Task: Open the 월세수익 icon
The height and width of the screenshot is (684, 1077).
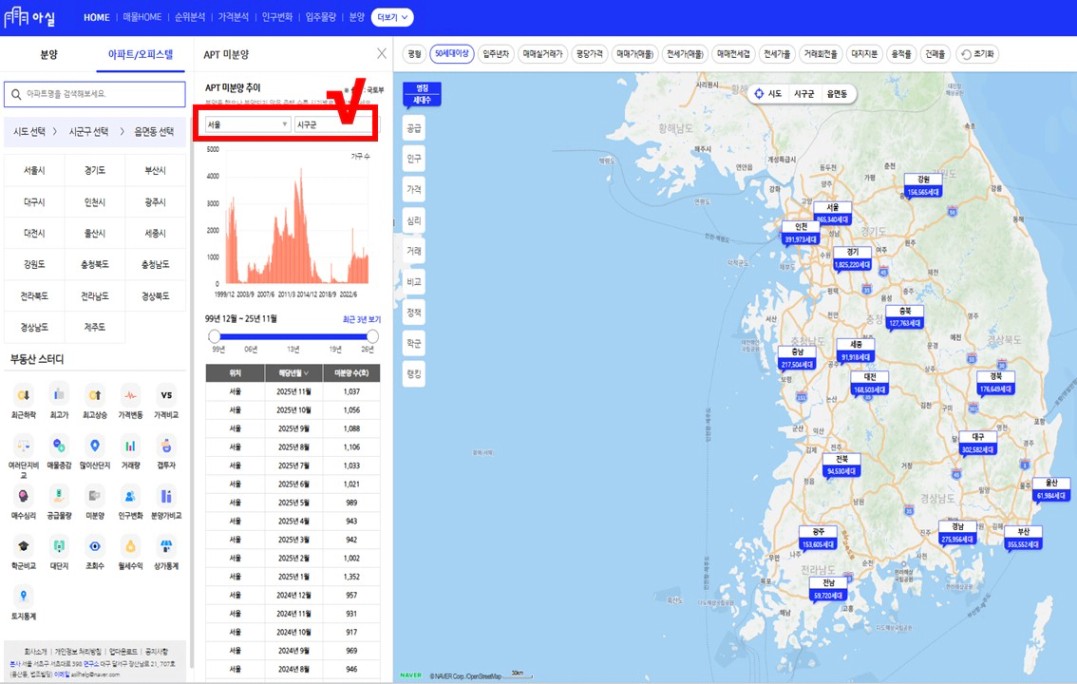Action: click(130, 547)
